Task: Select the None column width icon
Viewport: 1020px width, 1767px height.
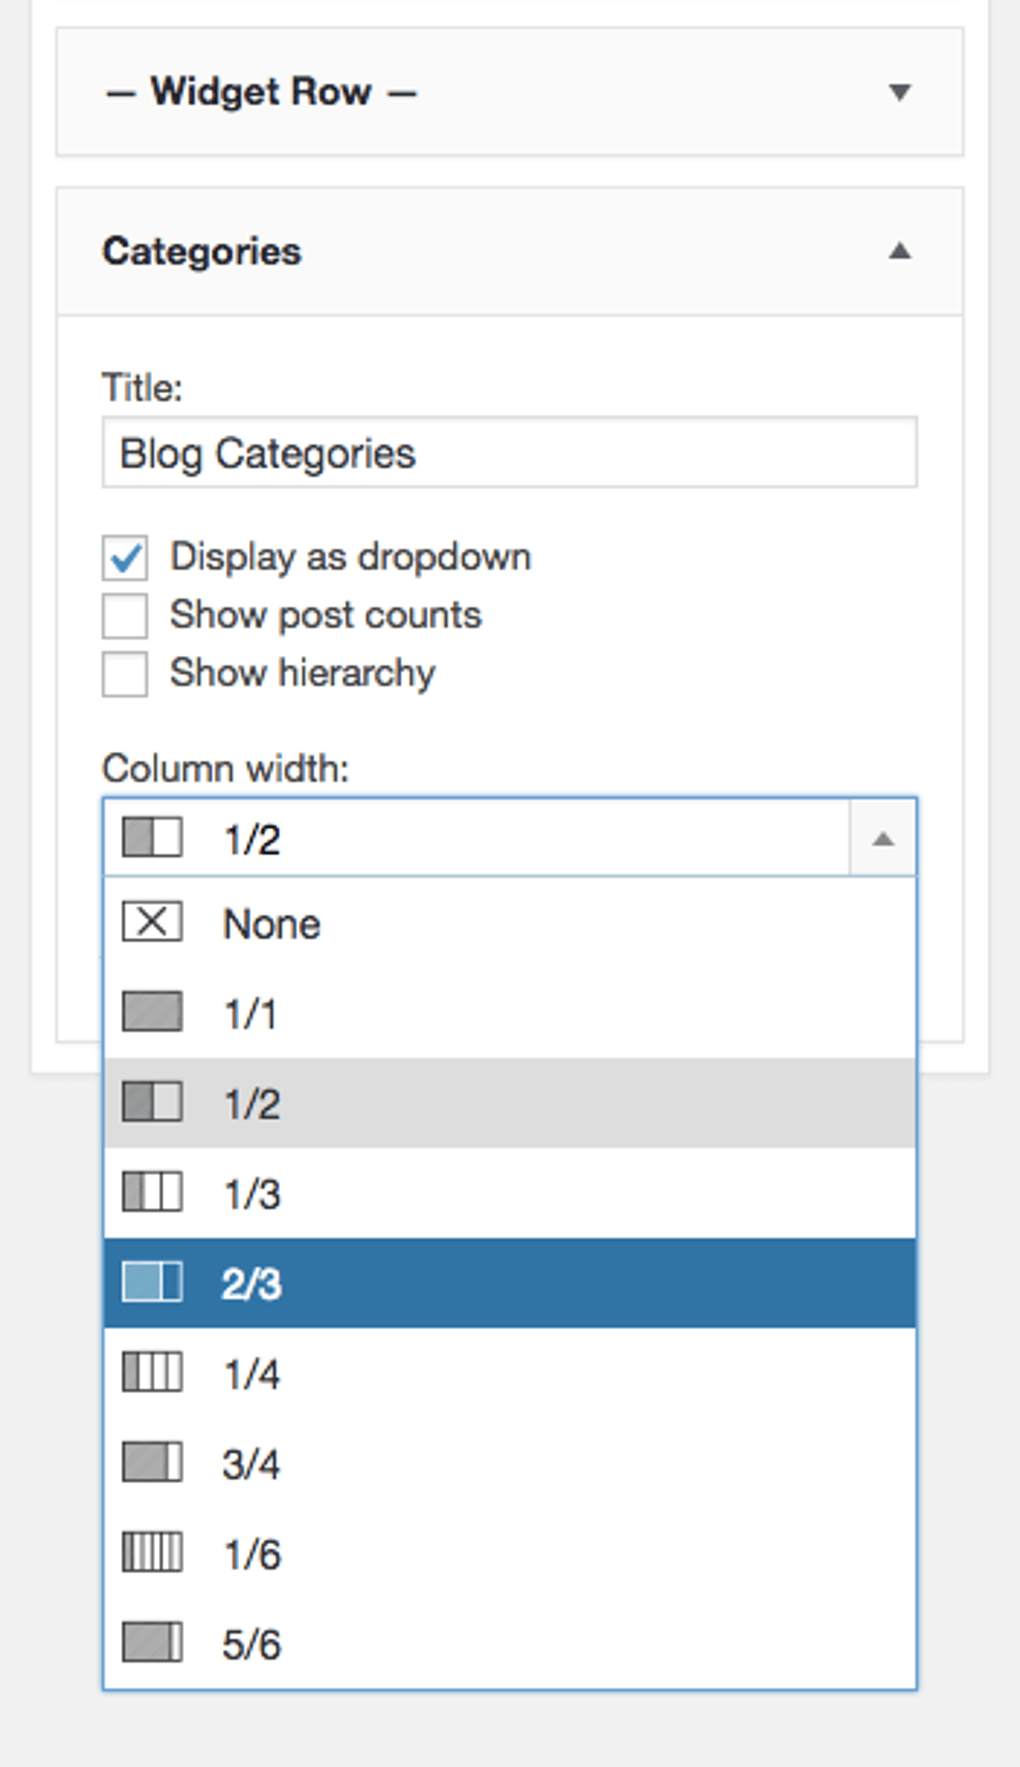Action: [x=151, y=922]
